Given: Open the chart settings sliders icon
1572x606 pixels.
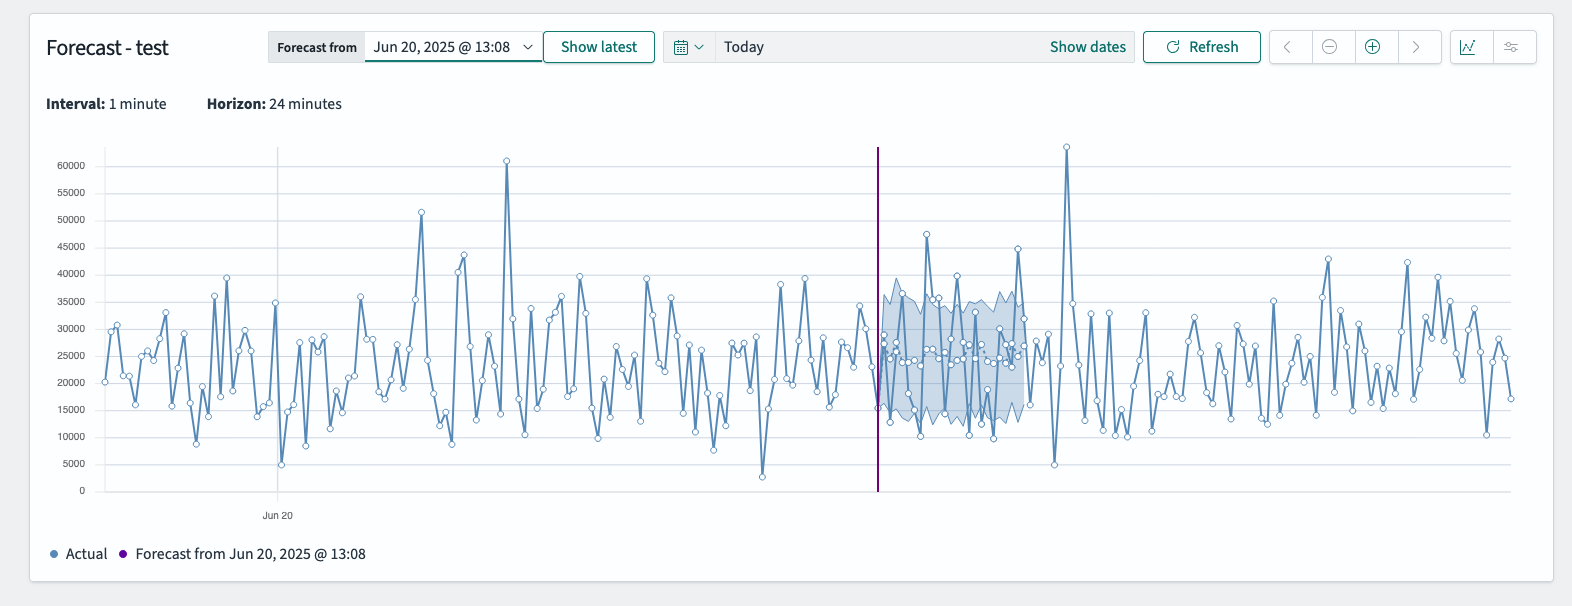Looking at the screenshot, I should click(1511, 47).
